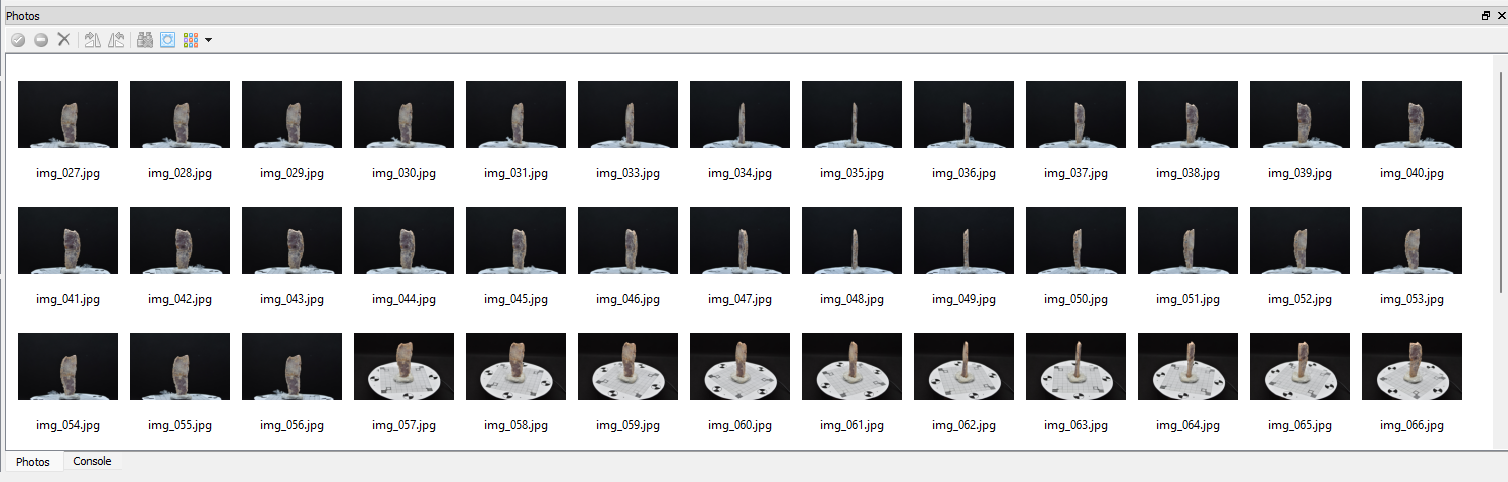Screen dimensions: 1508x482
Task: Click the Reset Filter binoculars icon
Action: coord(144,40)
